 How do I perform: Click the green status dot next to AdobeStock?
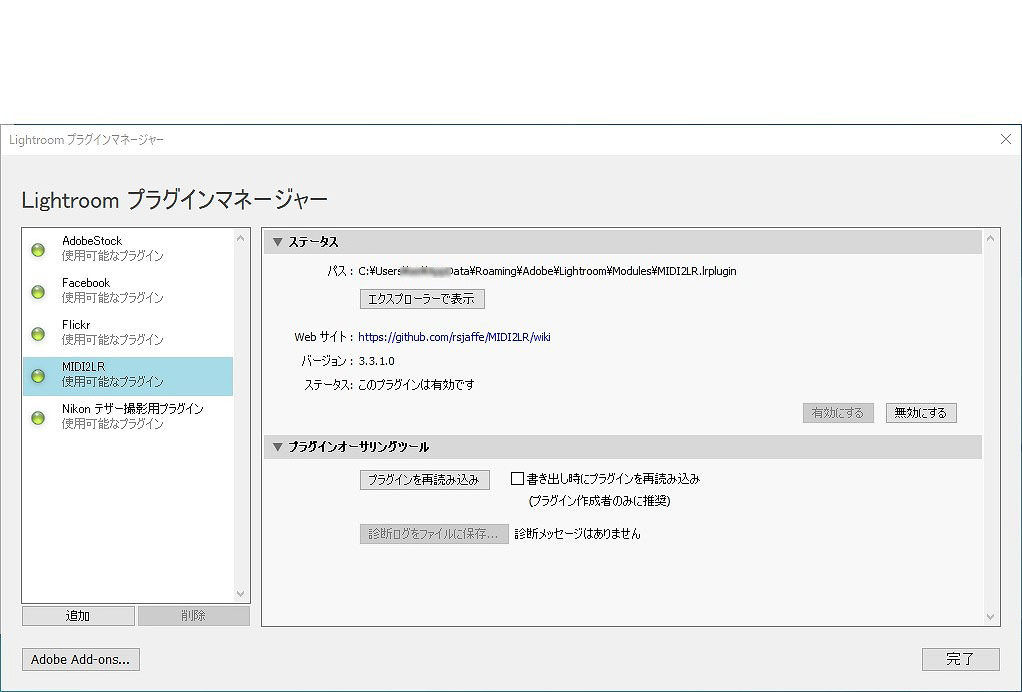(x=38, y=250)
